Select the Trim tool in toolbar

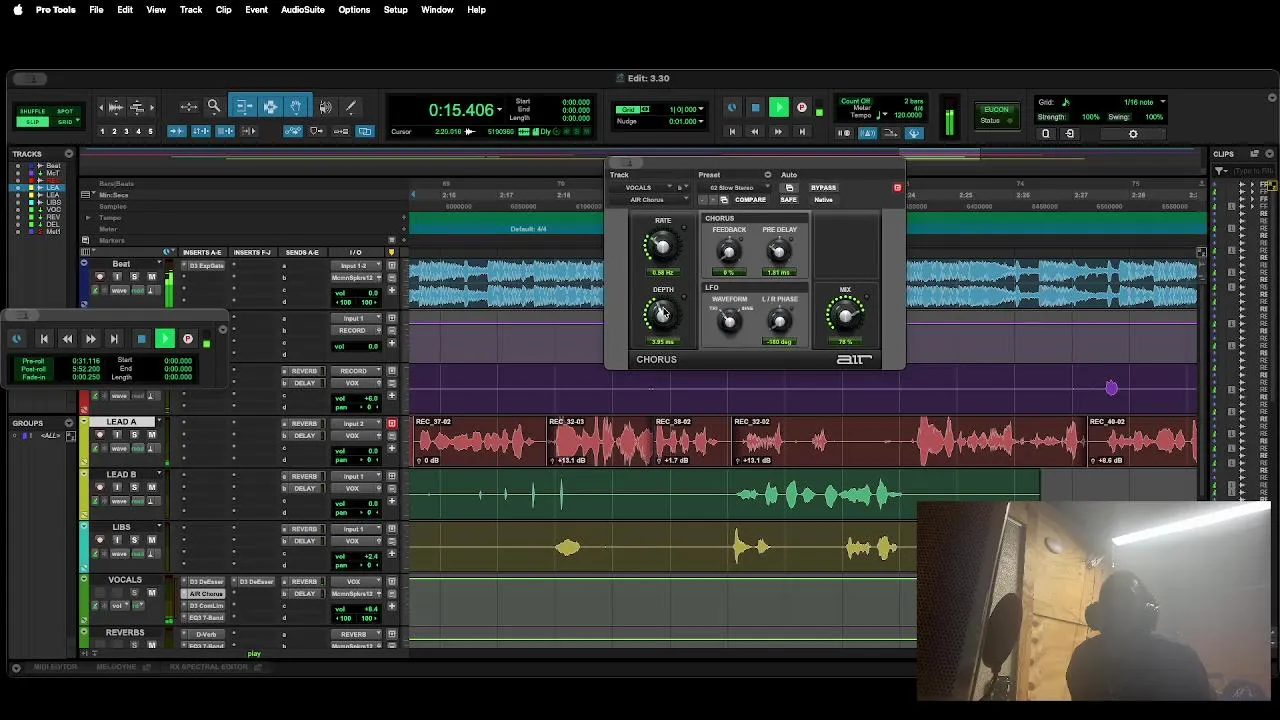click(244, 106)
